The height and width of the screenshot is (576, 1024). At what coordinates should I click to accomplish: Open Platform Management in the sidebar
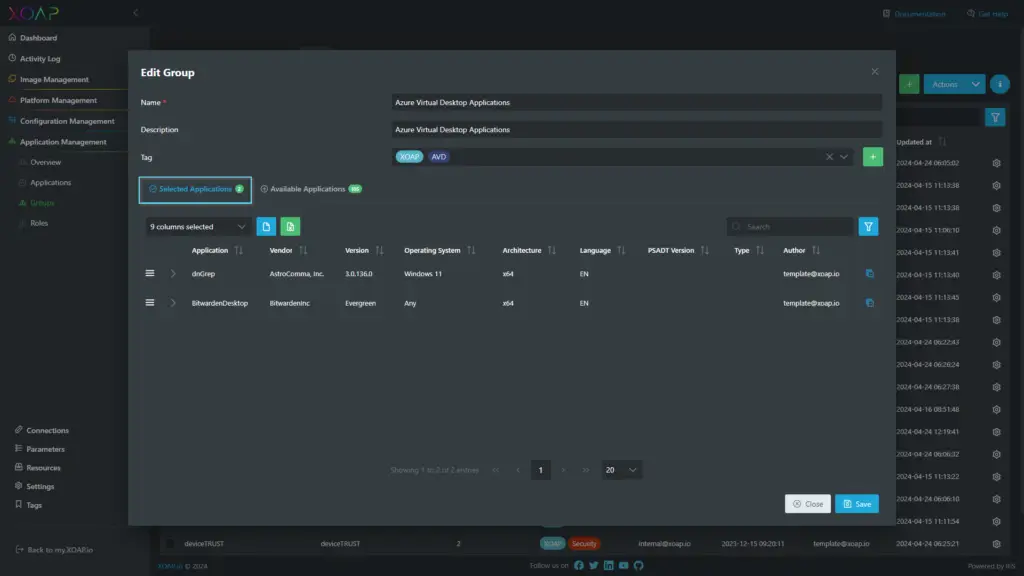tap(58, 101)
